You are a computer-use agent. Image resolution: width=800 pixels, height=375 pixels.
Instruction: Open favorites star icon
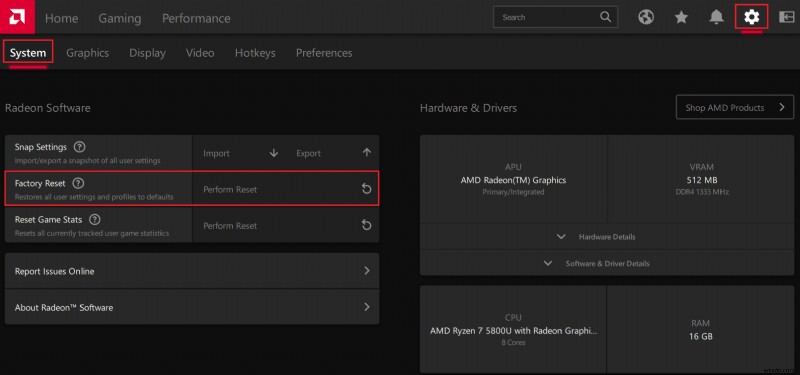pyautogui.click(x=681, y=17)
